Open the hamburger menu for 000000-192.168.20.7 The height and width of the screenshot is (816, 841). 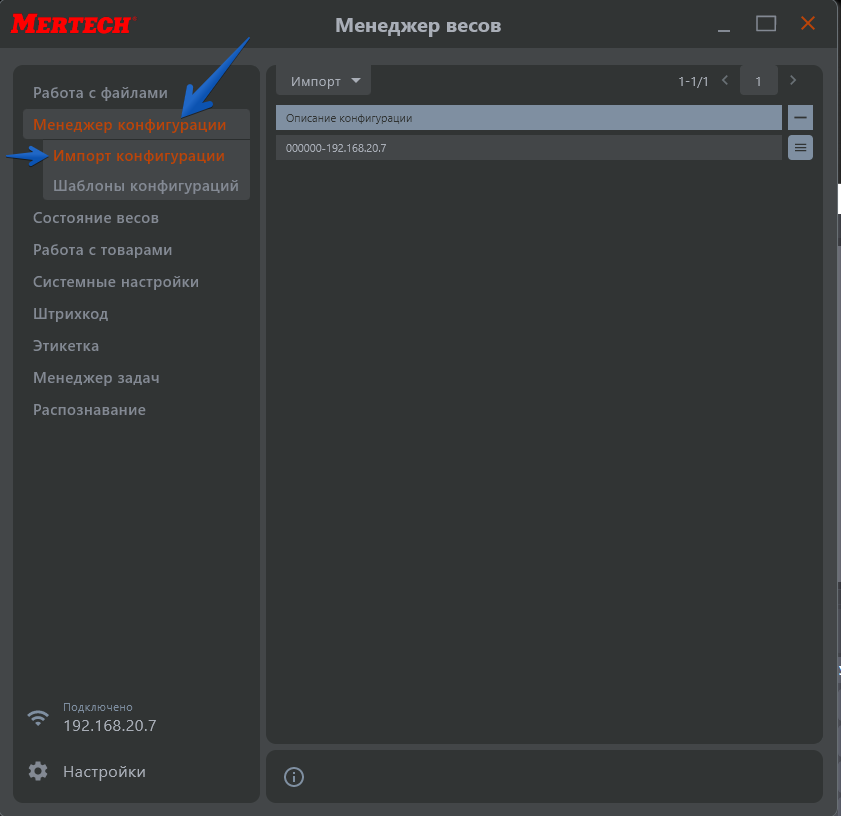pyautogui.click(x=800, y=148)
